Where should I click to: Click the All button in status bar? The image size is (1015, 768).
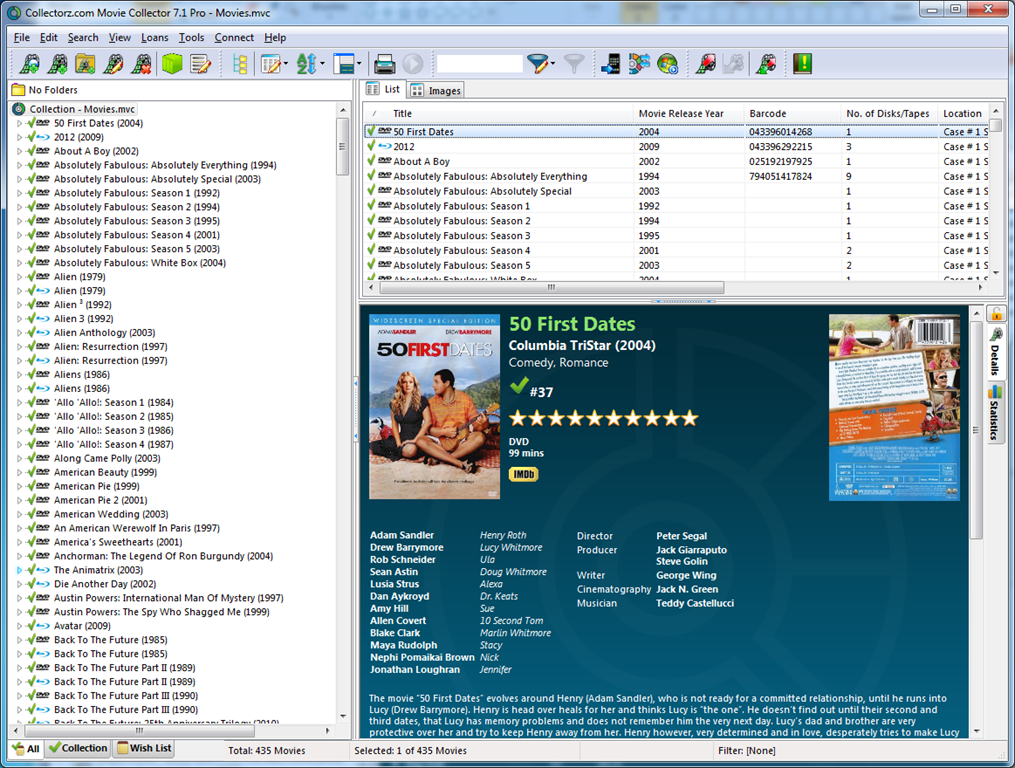click(x=26, y=749)
